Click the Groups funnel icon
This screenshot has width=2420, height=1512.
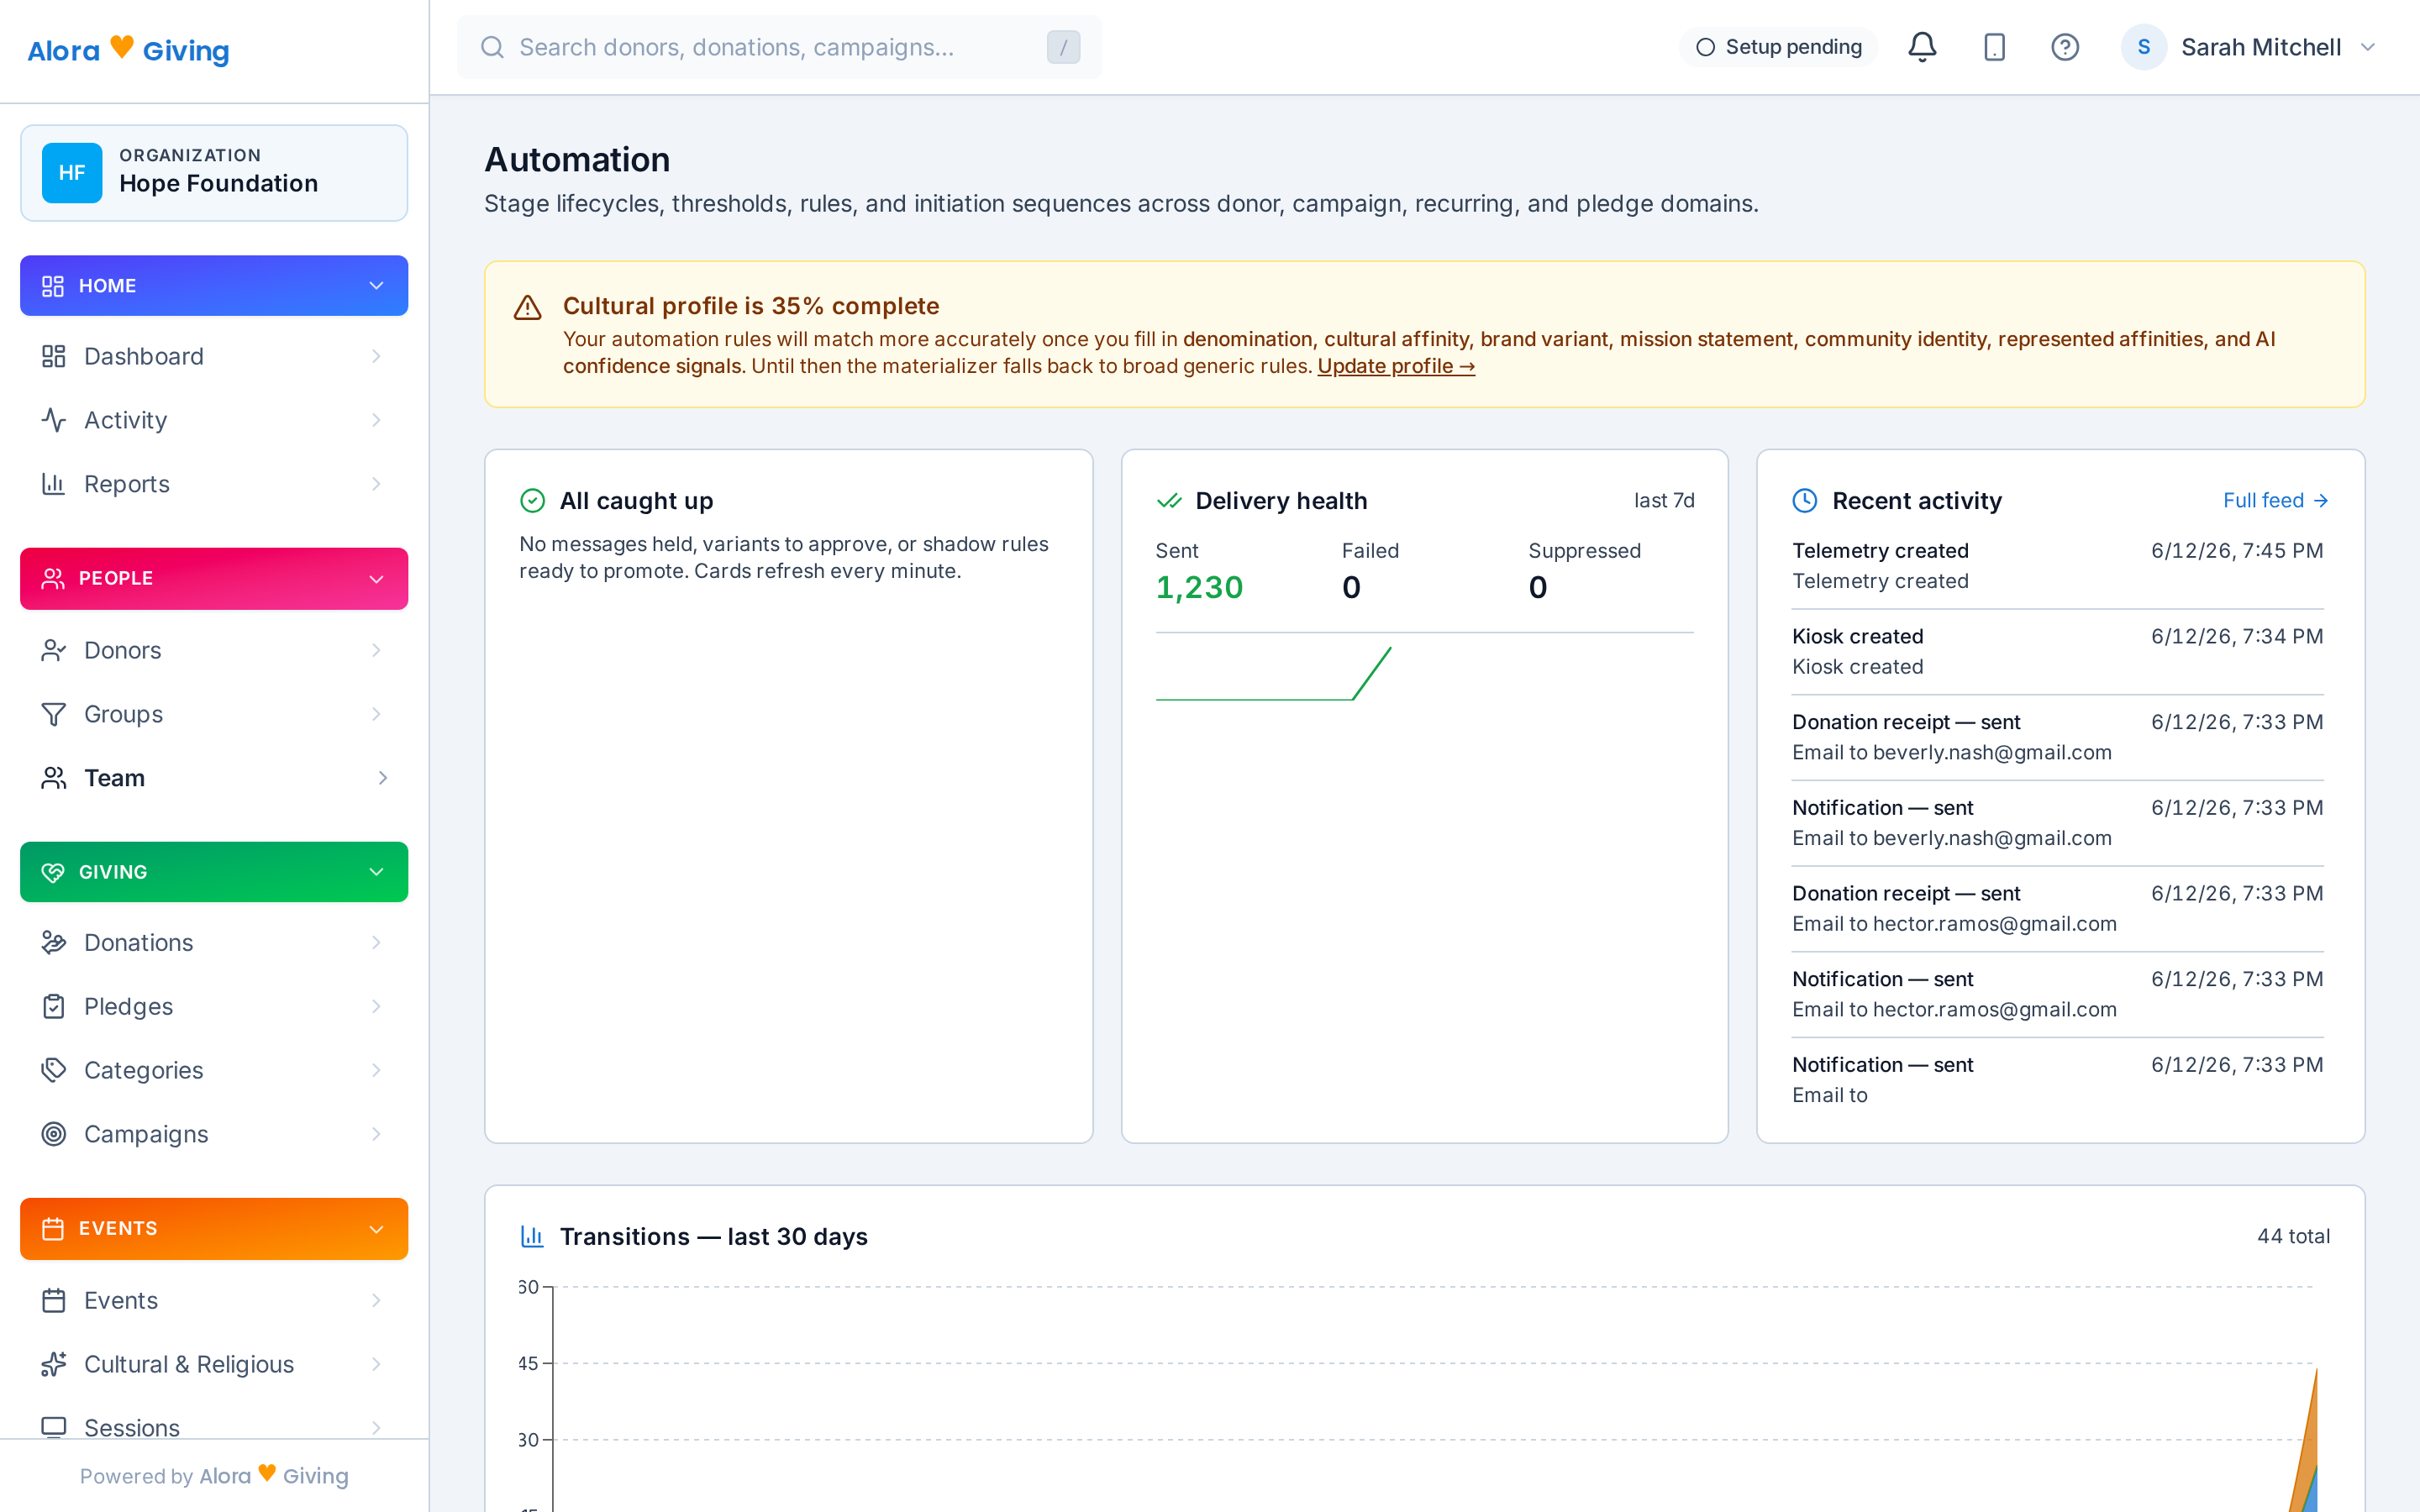(x=54, y=714)
